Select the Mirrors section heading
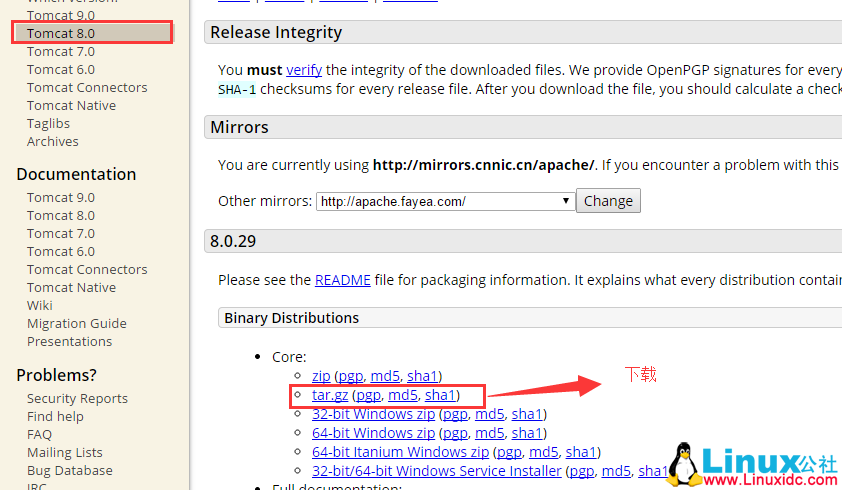This screenshot has width=842, height=490. [239, 127]
